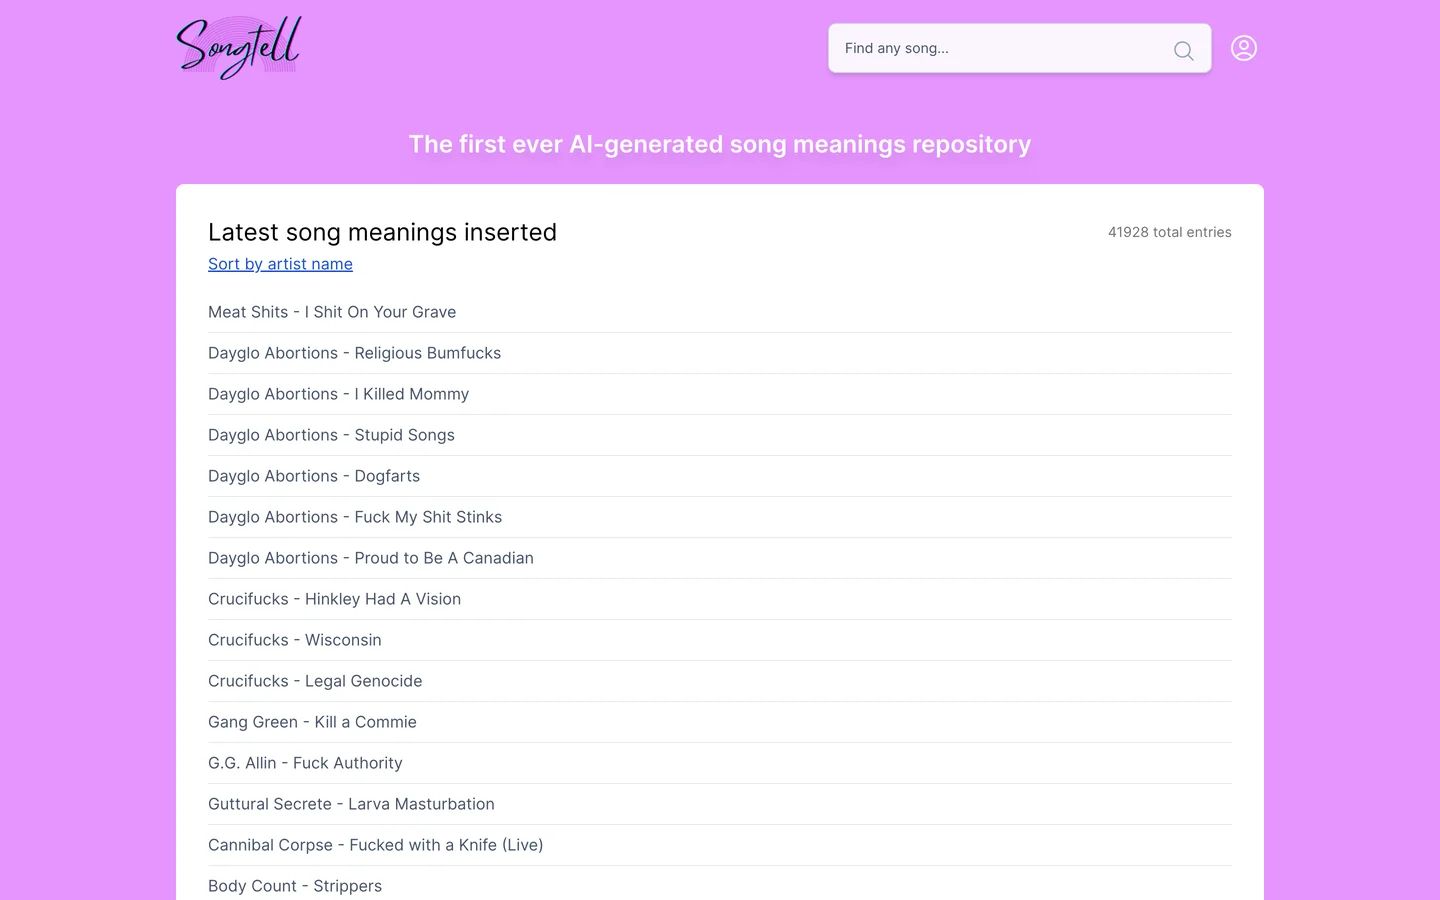1440x900 pixels.
Task: Click the magnifying glass search icon
Action: (x=1183, y=50)
